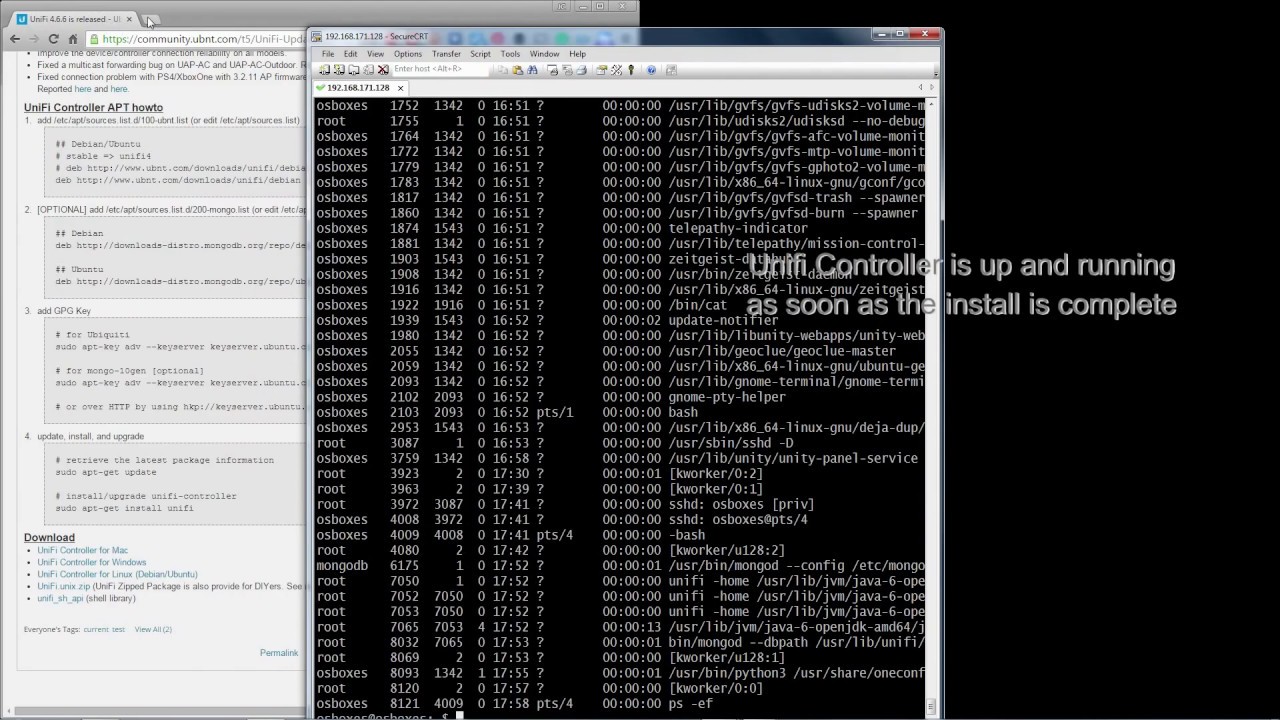Click the 'ps -ef' terminal row
The width and height of the screenshot is (1280, 720).
coord(620,704)
